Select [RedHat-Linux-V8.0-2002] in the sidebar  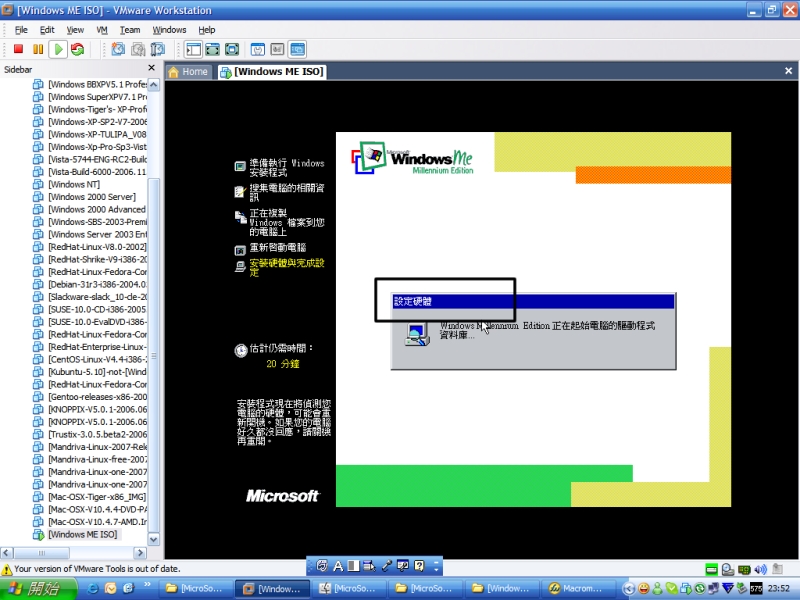click(x=97, y=247)
